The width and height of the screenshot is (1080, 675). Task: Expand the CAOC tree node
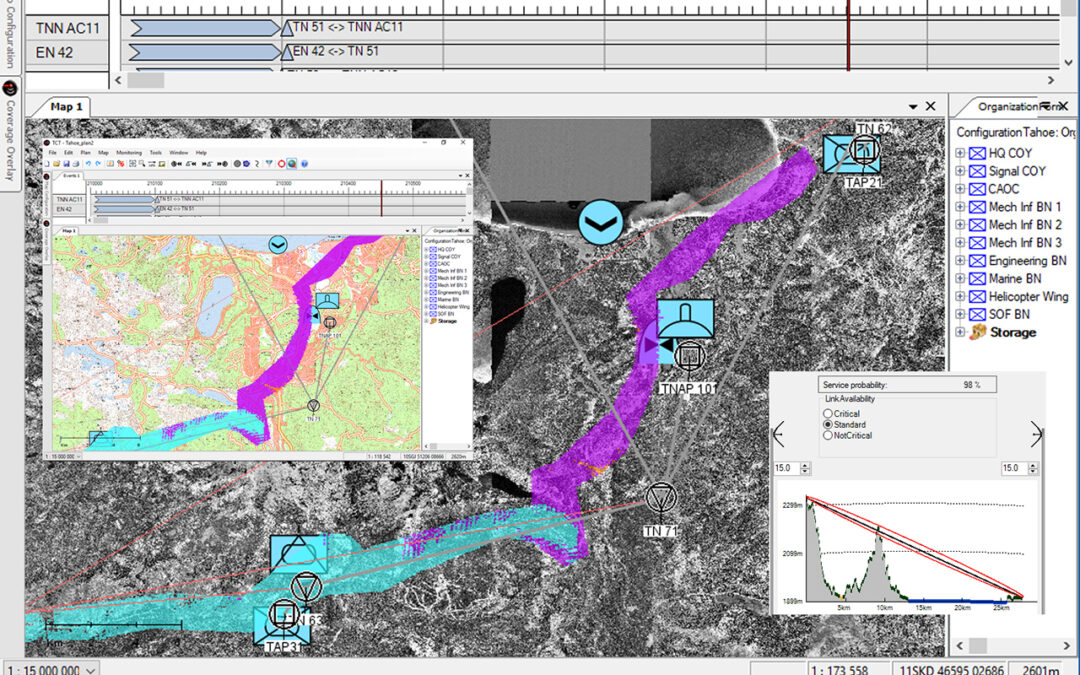(x=960, y=189)
